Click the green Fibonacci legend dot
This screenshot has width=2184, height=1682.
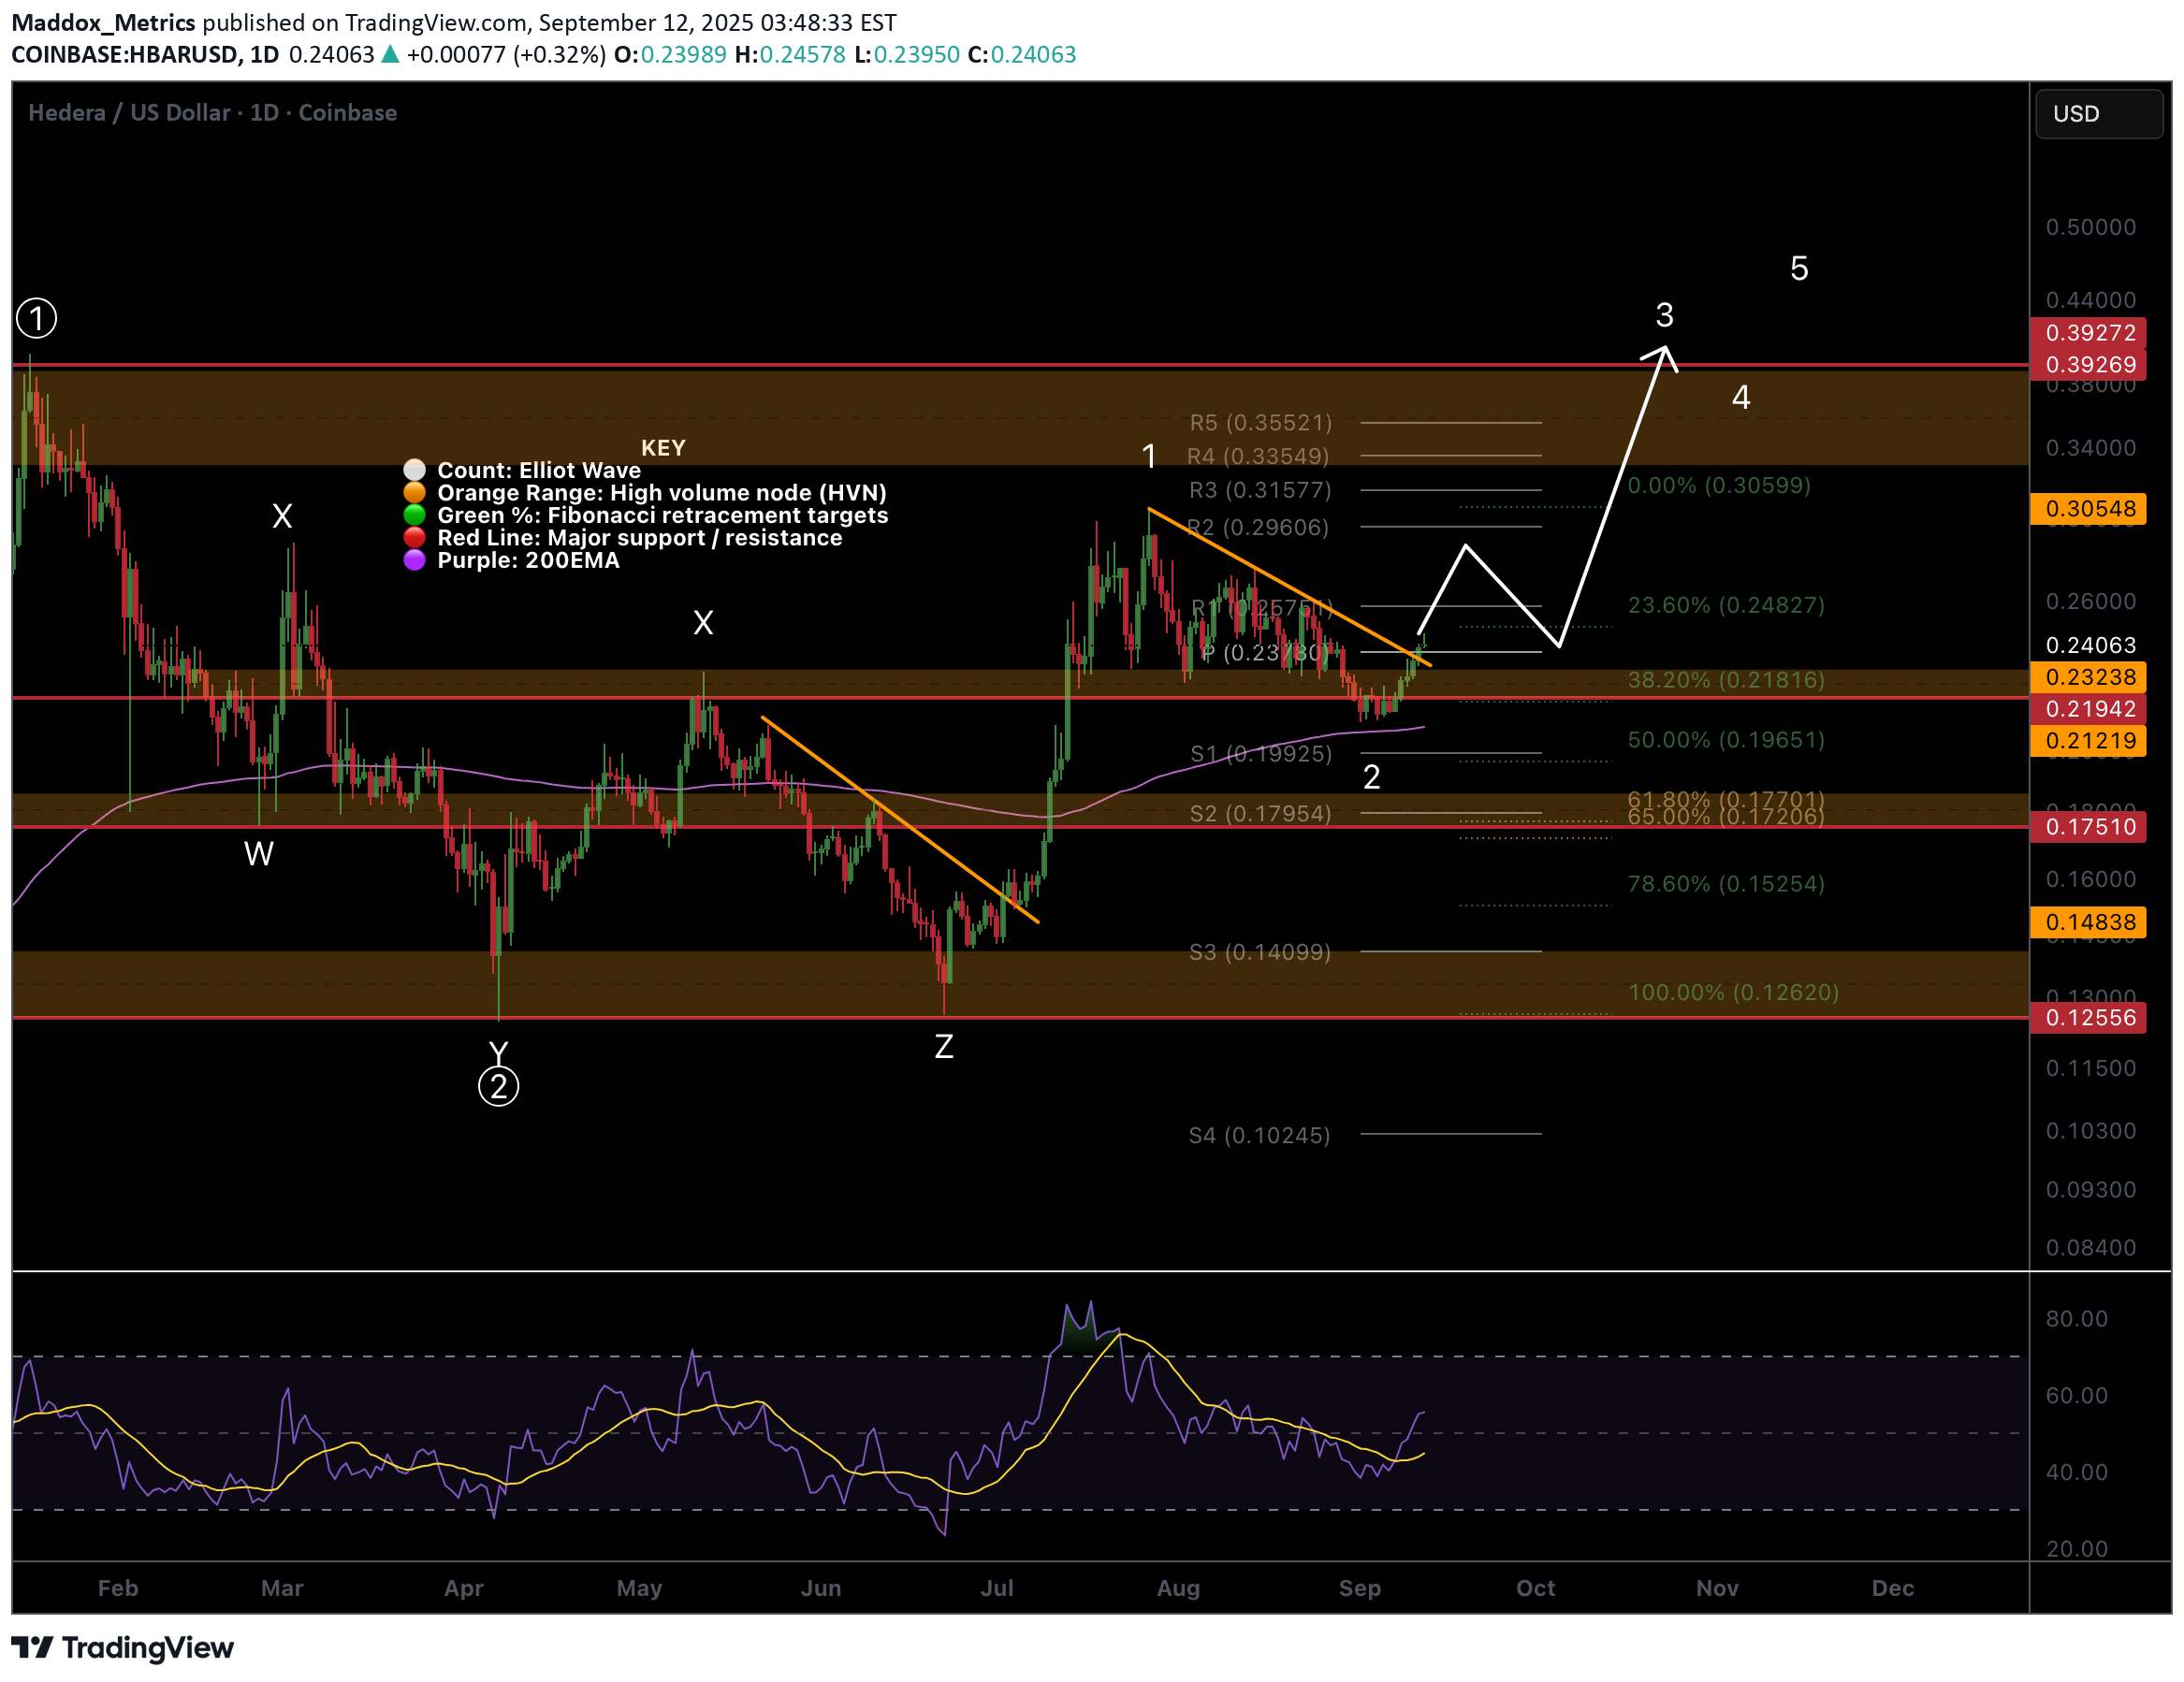(414, 515)
